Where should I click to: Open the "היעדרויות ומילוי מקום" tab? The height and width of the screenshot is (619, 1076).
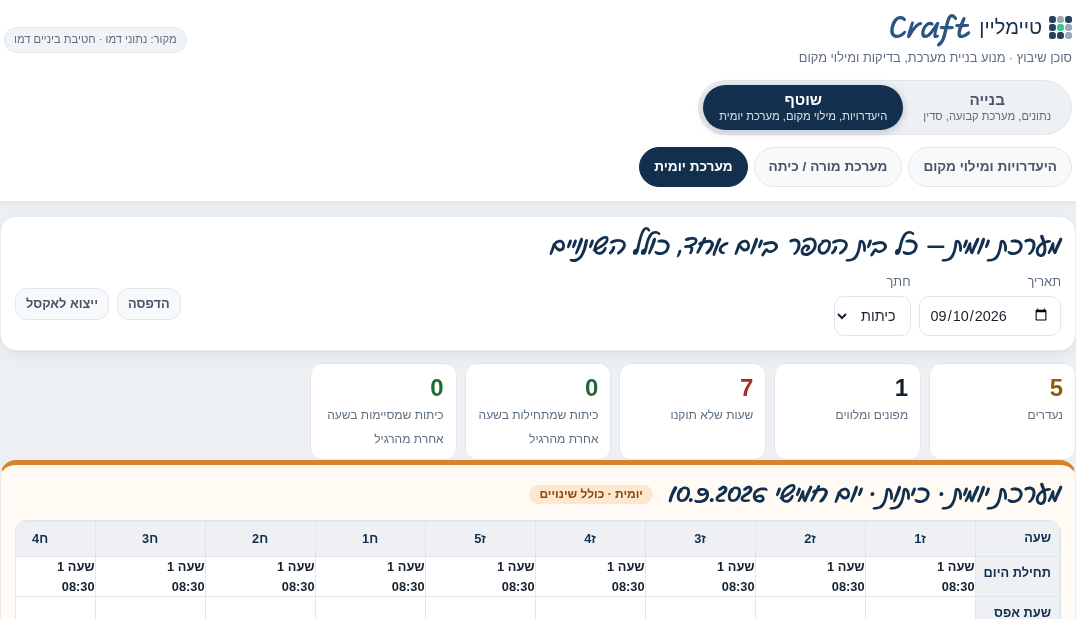(990, 167)
